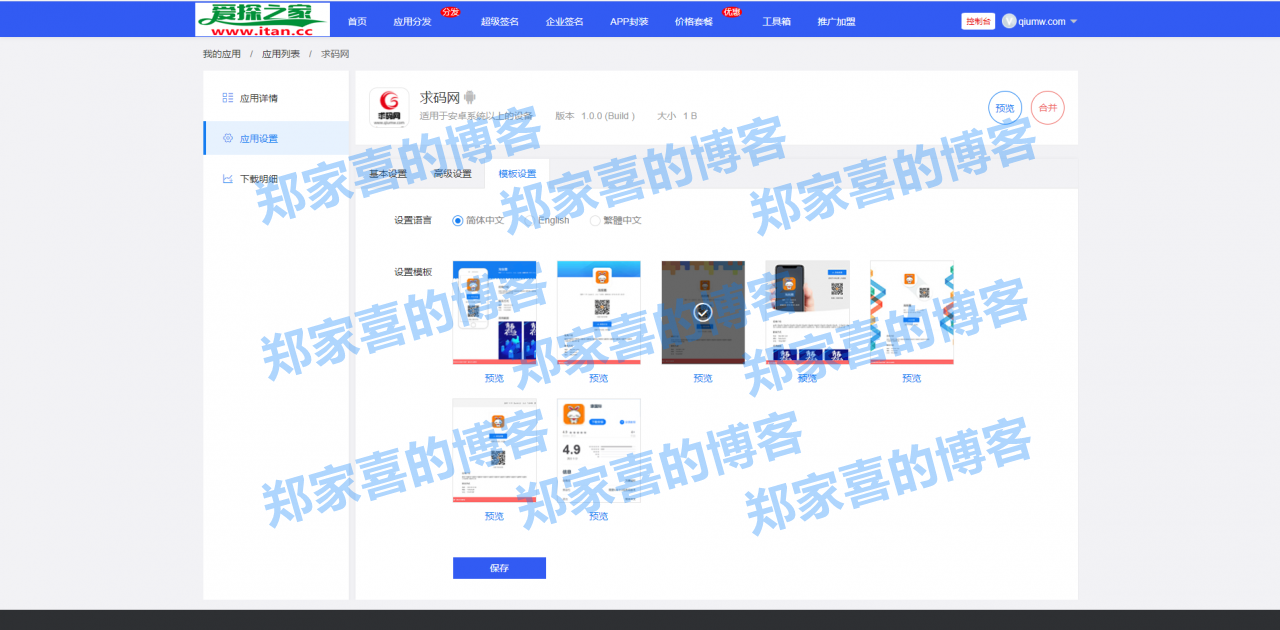Click 预览 under the colorful zigzag template

pos(912,378)
